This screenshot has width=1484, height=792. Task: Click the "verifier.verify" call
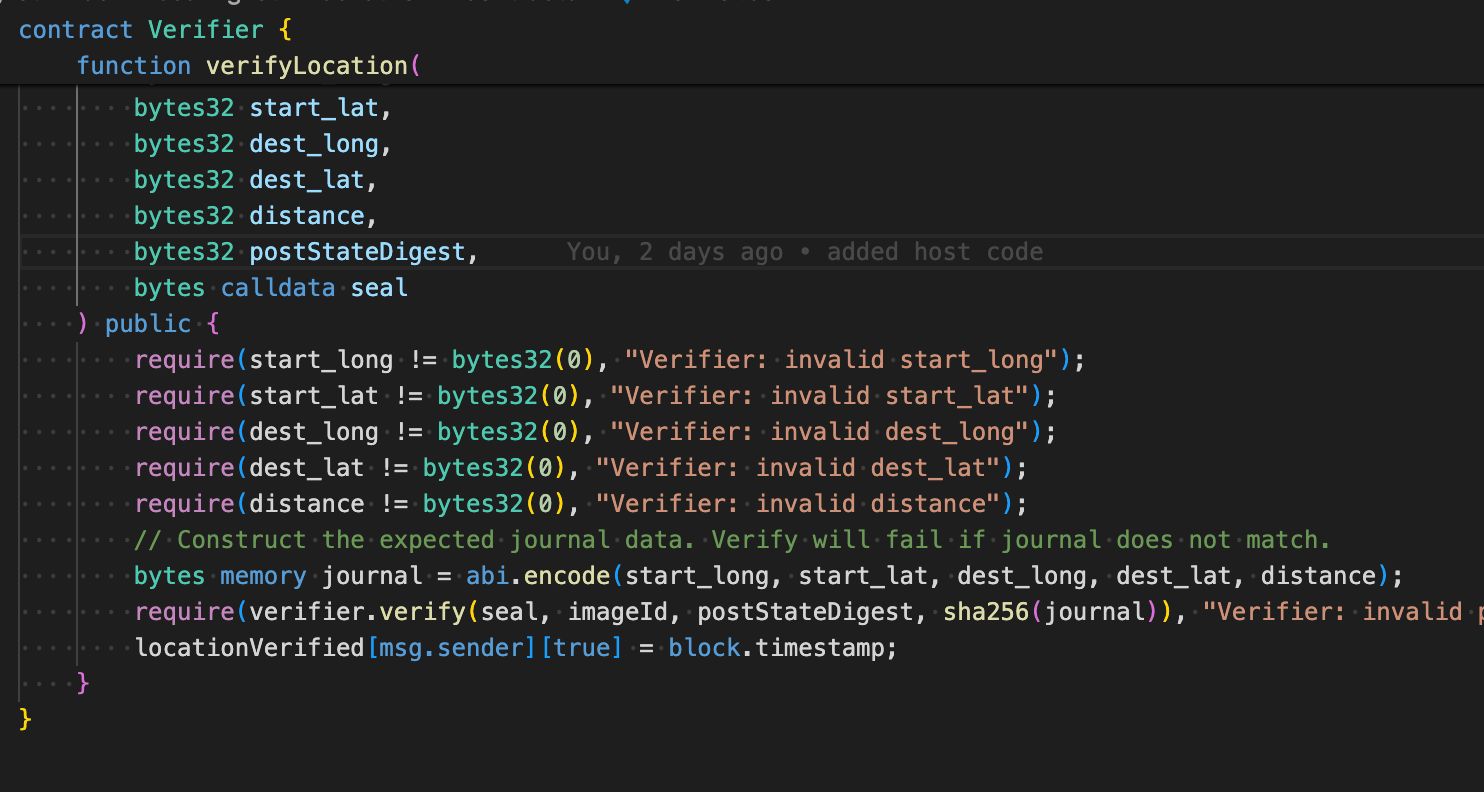click(x=357, y=612)
